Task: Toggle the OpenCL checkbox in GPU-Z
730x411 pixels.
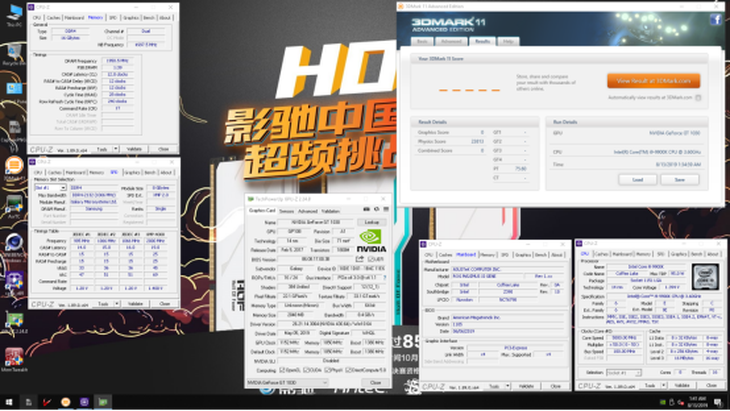Action: point(282,371)
